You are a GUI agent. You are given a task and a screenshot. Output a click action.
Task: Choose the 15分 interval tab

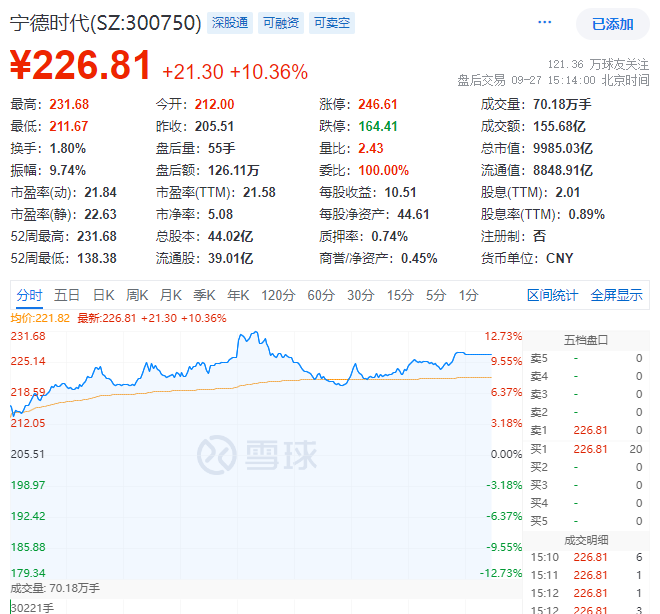coord(400,295)
